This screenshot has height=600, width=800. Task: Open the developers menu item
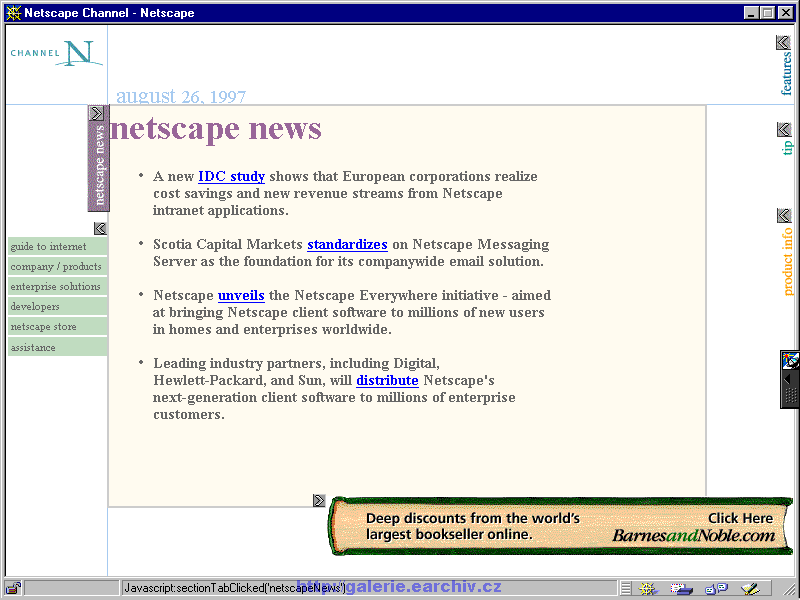(58, 306)
